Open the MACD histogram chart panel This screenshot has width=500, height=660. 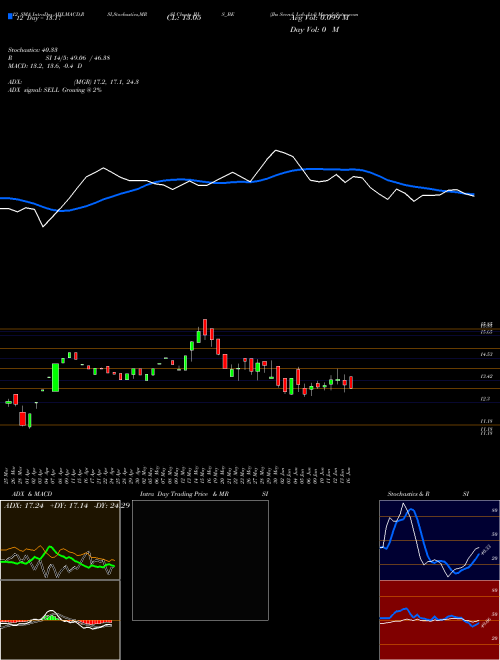click(60, 620)
